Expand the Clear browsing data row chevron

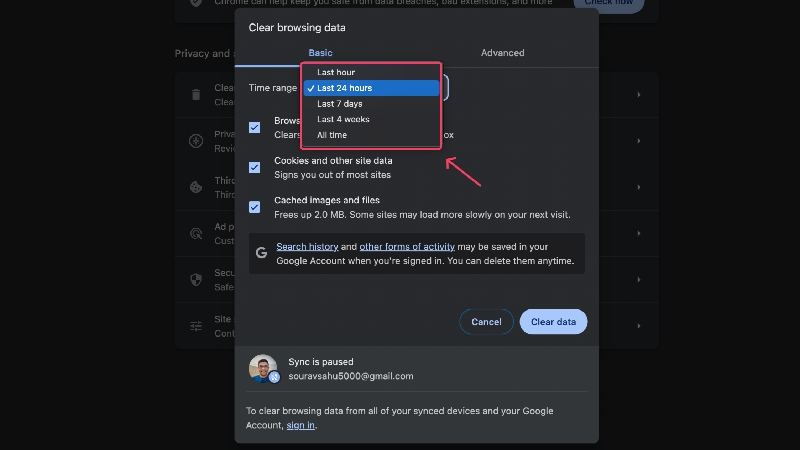pyautogui.click(x=638, y=94)
